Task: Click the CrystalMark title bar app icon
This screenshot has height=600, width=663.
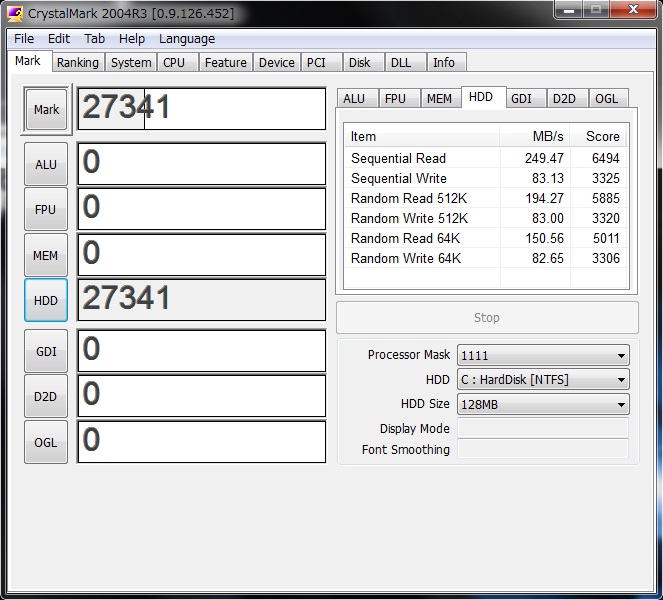Action: tap(15, 12)
